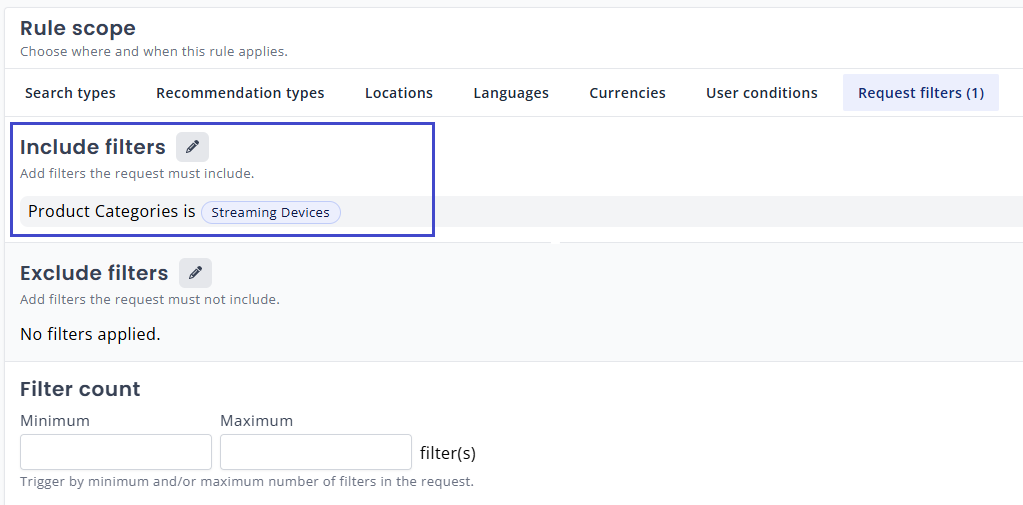
Task: Click the 'No filters applied.' message
Action: [x=90, y=334]
